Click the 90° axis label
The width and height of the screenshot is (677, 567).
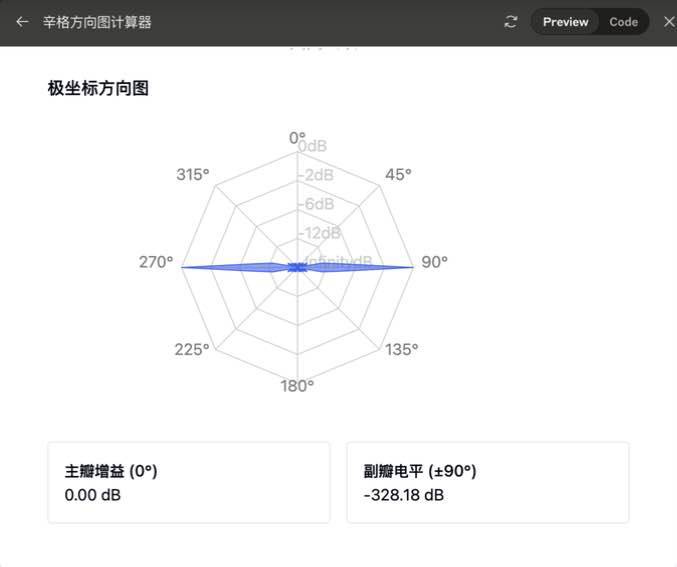pyautogui.click(x=434, y=262)
